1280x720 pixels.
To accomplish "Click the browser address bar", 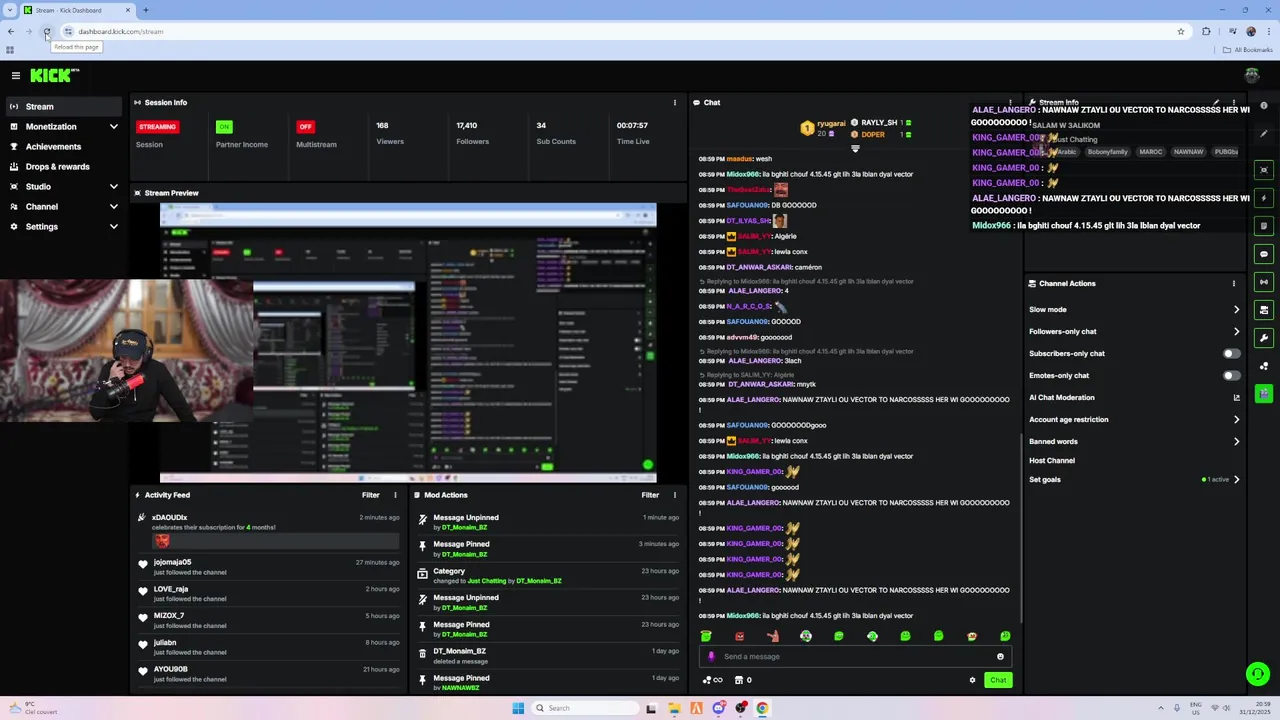I will coord(620,32).
